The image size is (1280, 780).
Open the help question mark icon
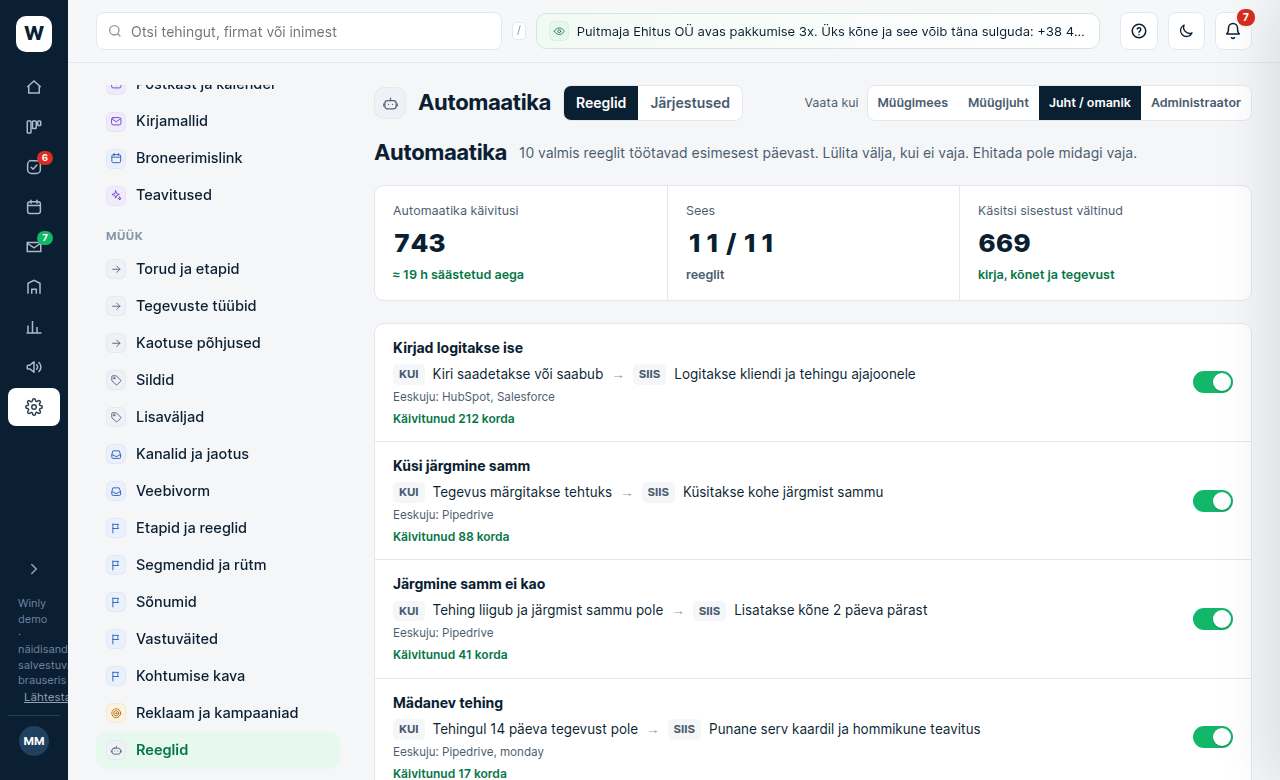(1138, 31)
